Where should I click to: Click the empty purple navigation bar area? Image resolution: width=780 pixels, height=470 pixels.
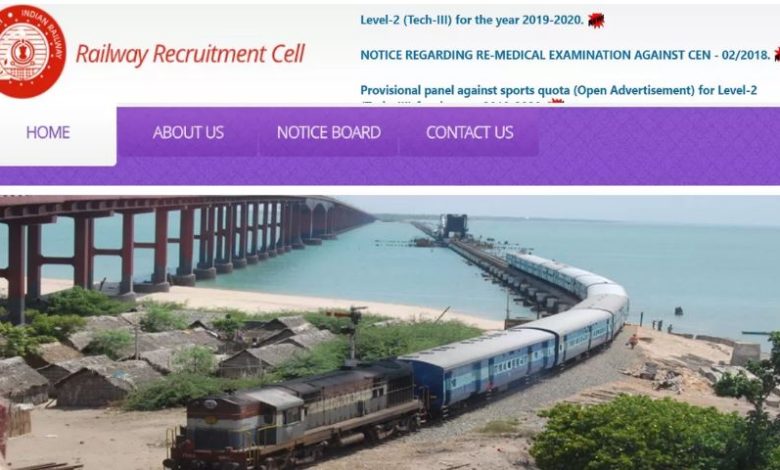(657, 144)
